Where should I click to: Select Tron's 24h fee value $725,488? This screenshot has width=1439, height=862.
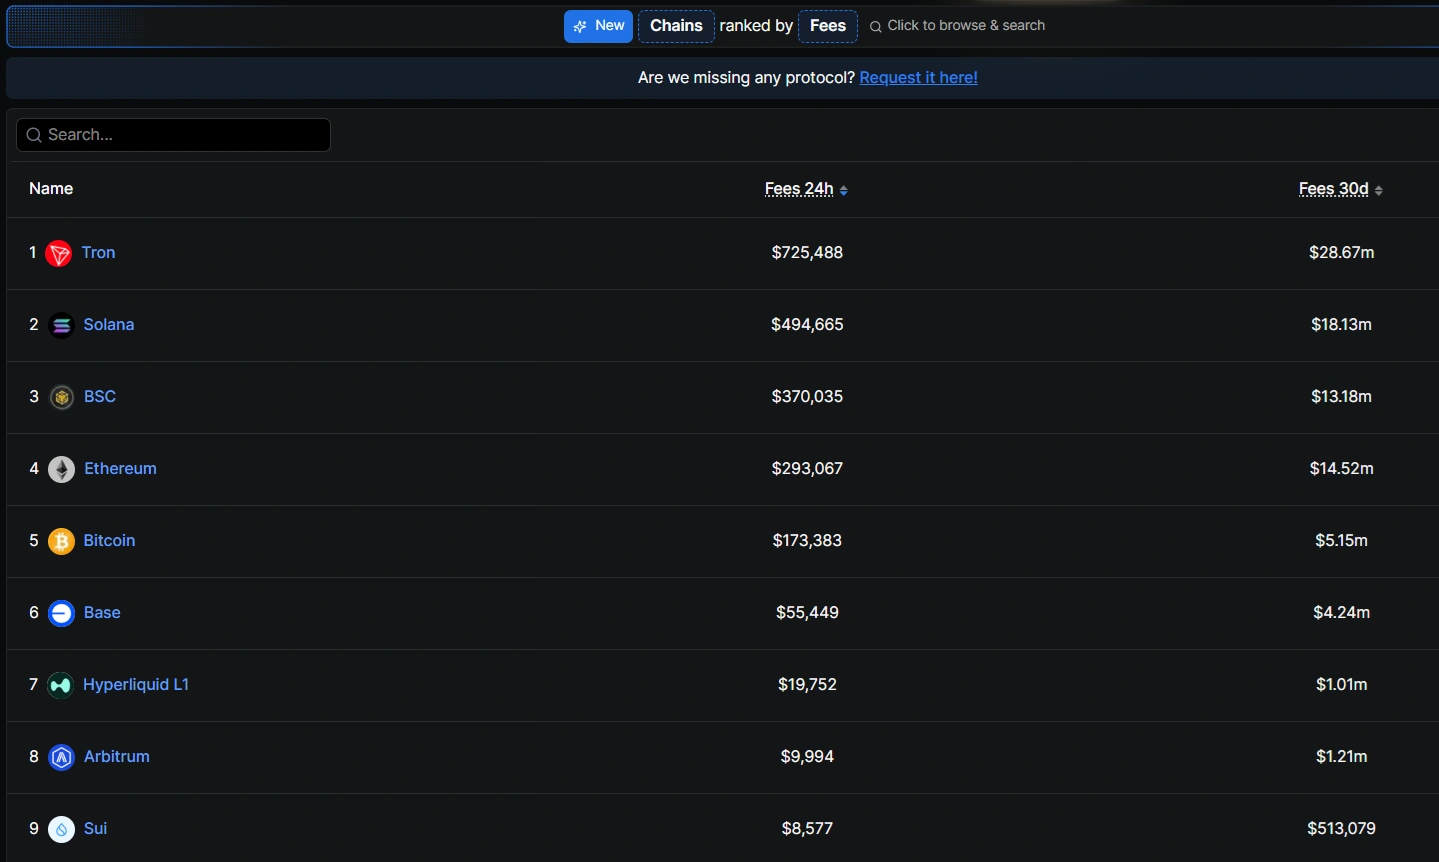807,253
